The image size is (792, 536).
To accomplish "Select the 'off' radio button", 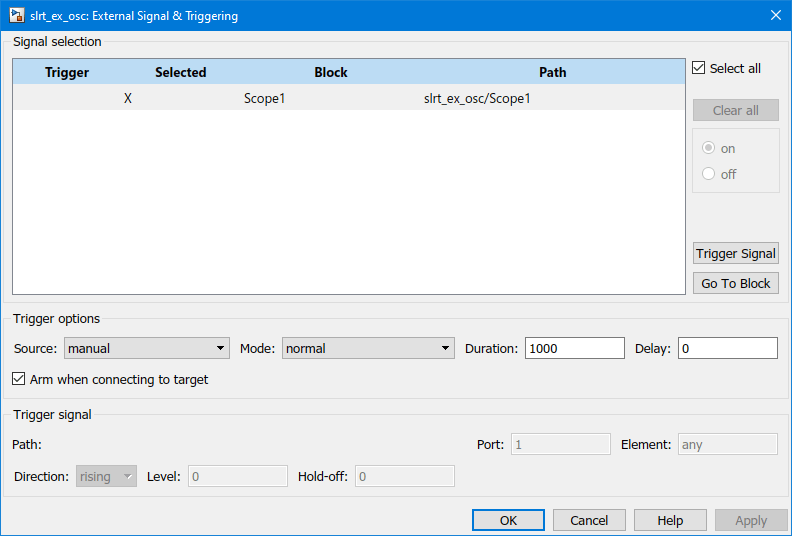I will (709, 174).
